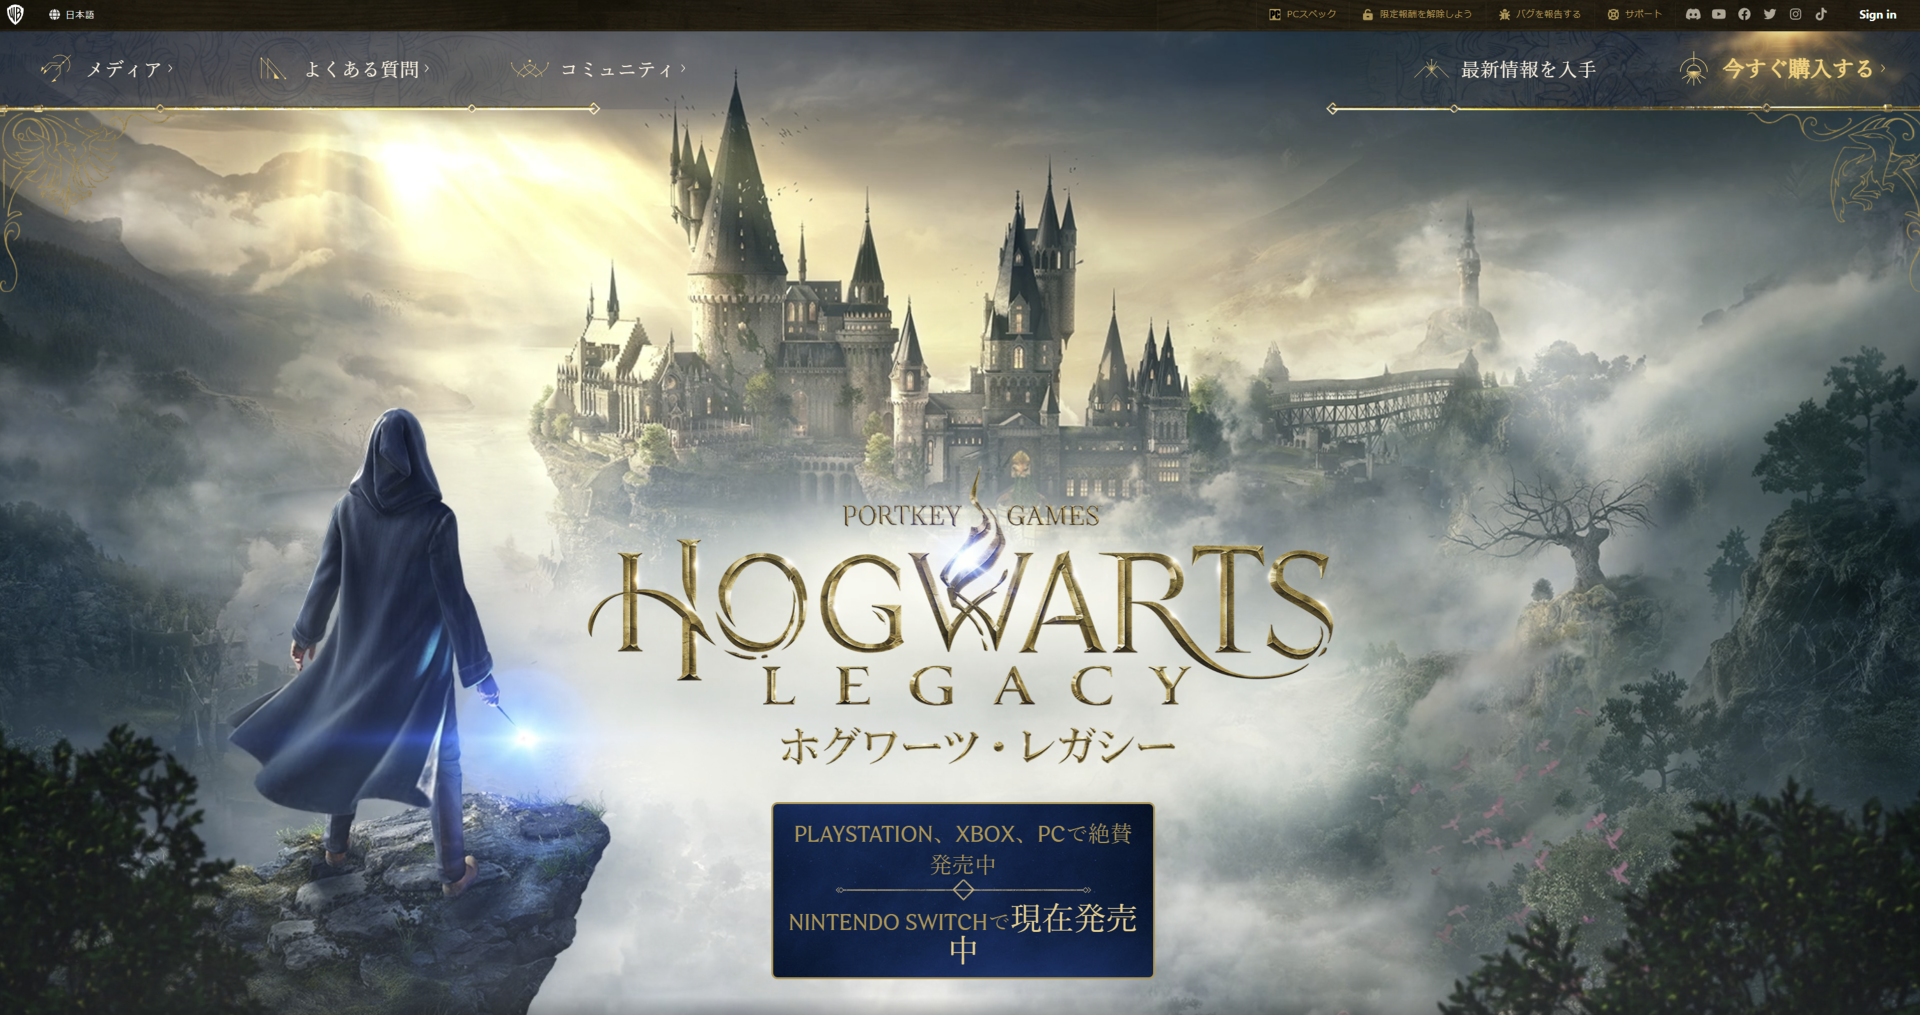Click the Warner Bros shield logo
This screenshot has height=1015, width=1920.
15,15
